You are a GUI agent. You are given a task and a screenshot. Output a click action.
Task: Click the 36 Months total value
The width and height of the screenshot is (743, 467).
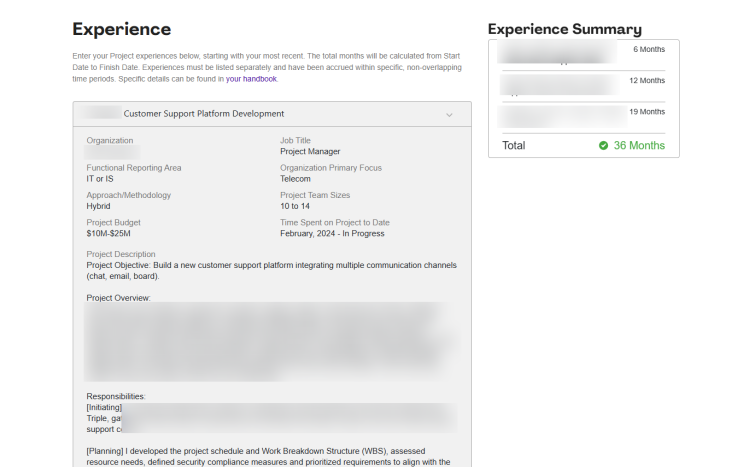(x=639, y=146)
